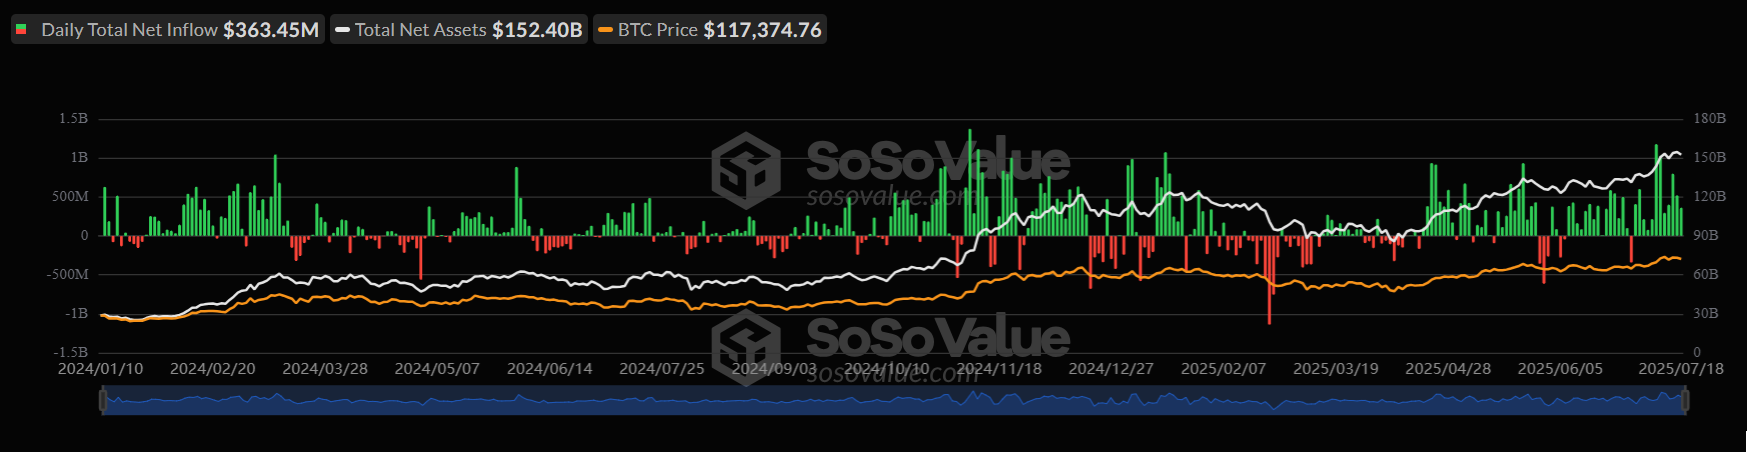Click the green-red Net Inflow legend icon
1747x452 pixels.
[x=21, y=30]
